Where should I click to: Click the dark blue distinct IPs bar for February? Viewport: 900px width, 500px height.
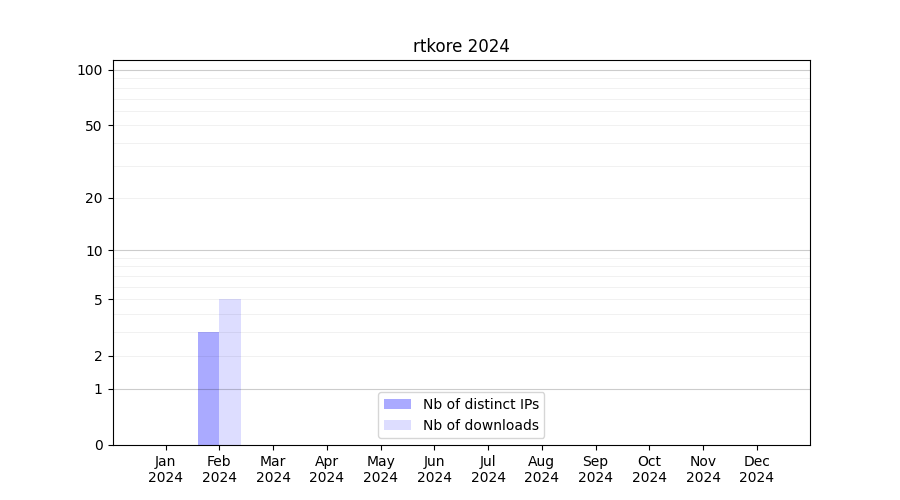point(208,388)
